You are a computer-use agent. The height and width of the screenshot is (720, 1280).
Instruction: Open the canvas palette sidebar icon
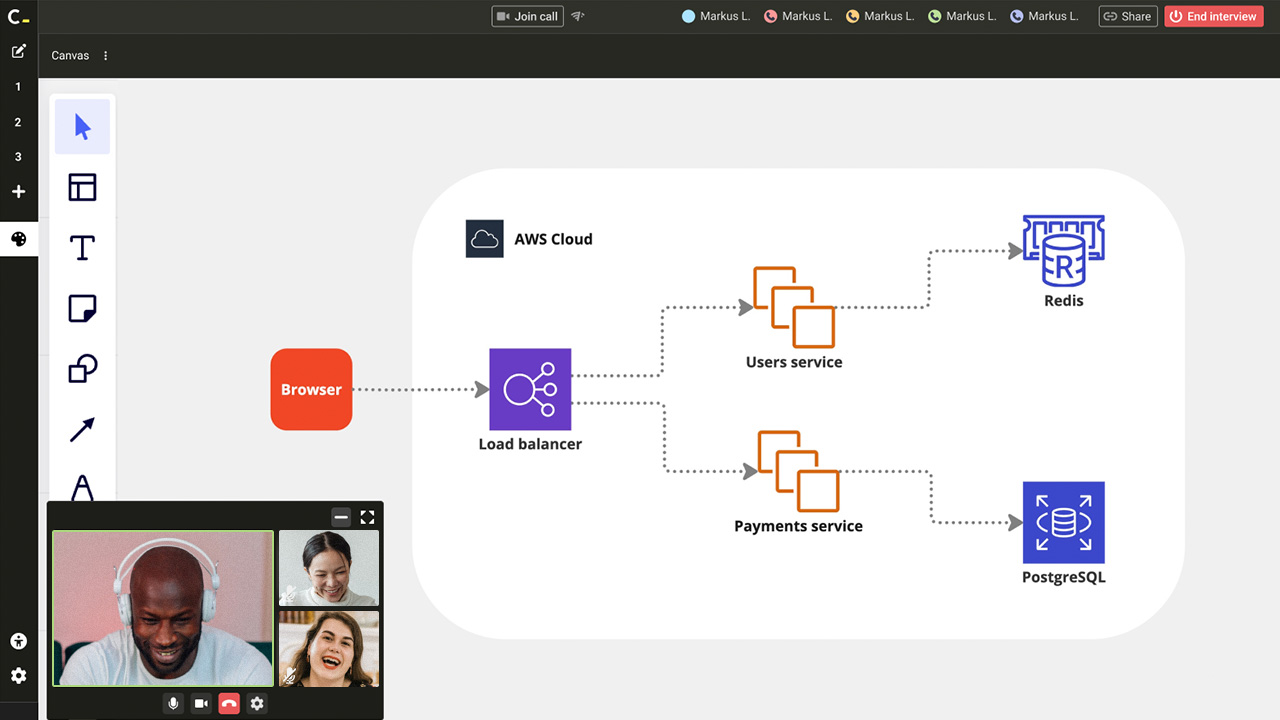tap(18, 239)
